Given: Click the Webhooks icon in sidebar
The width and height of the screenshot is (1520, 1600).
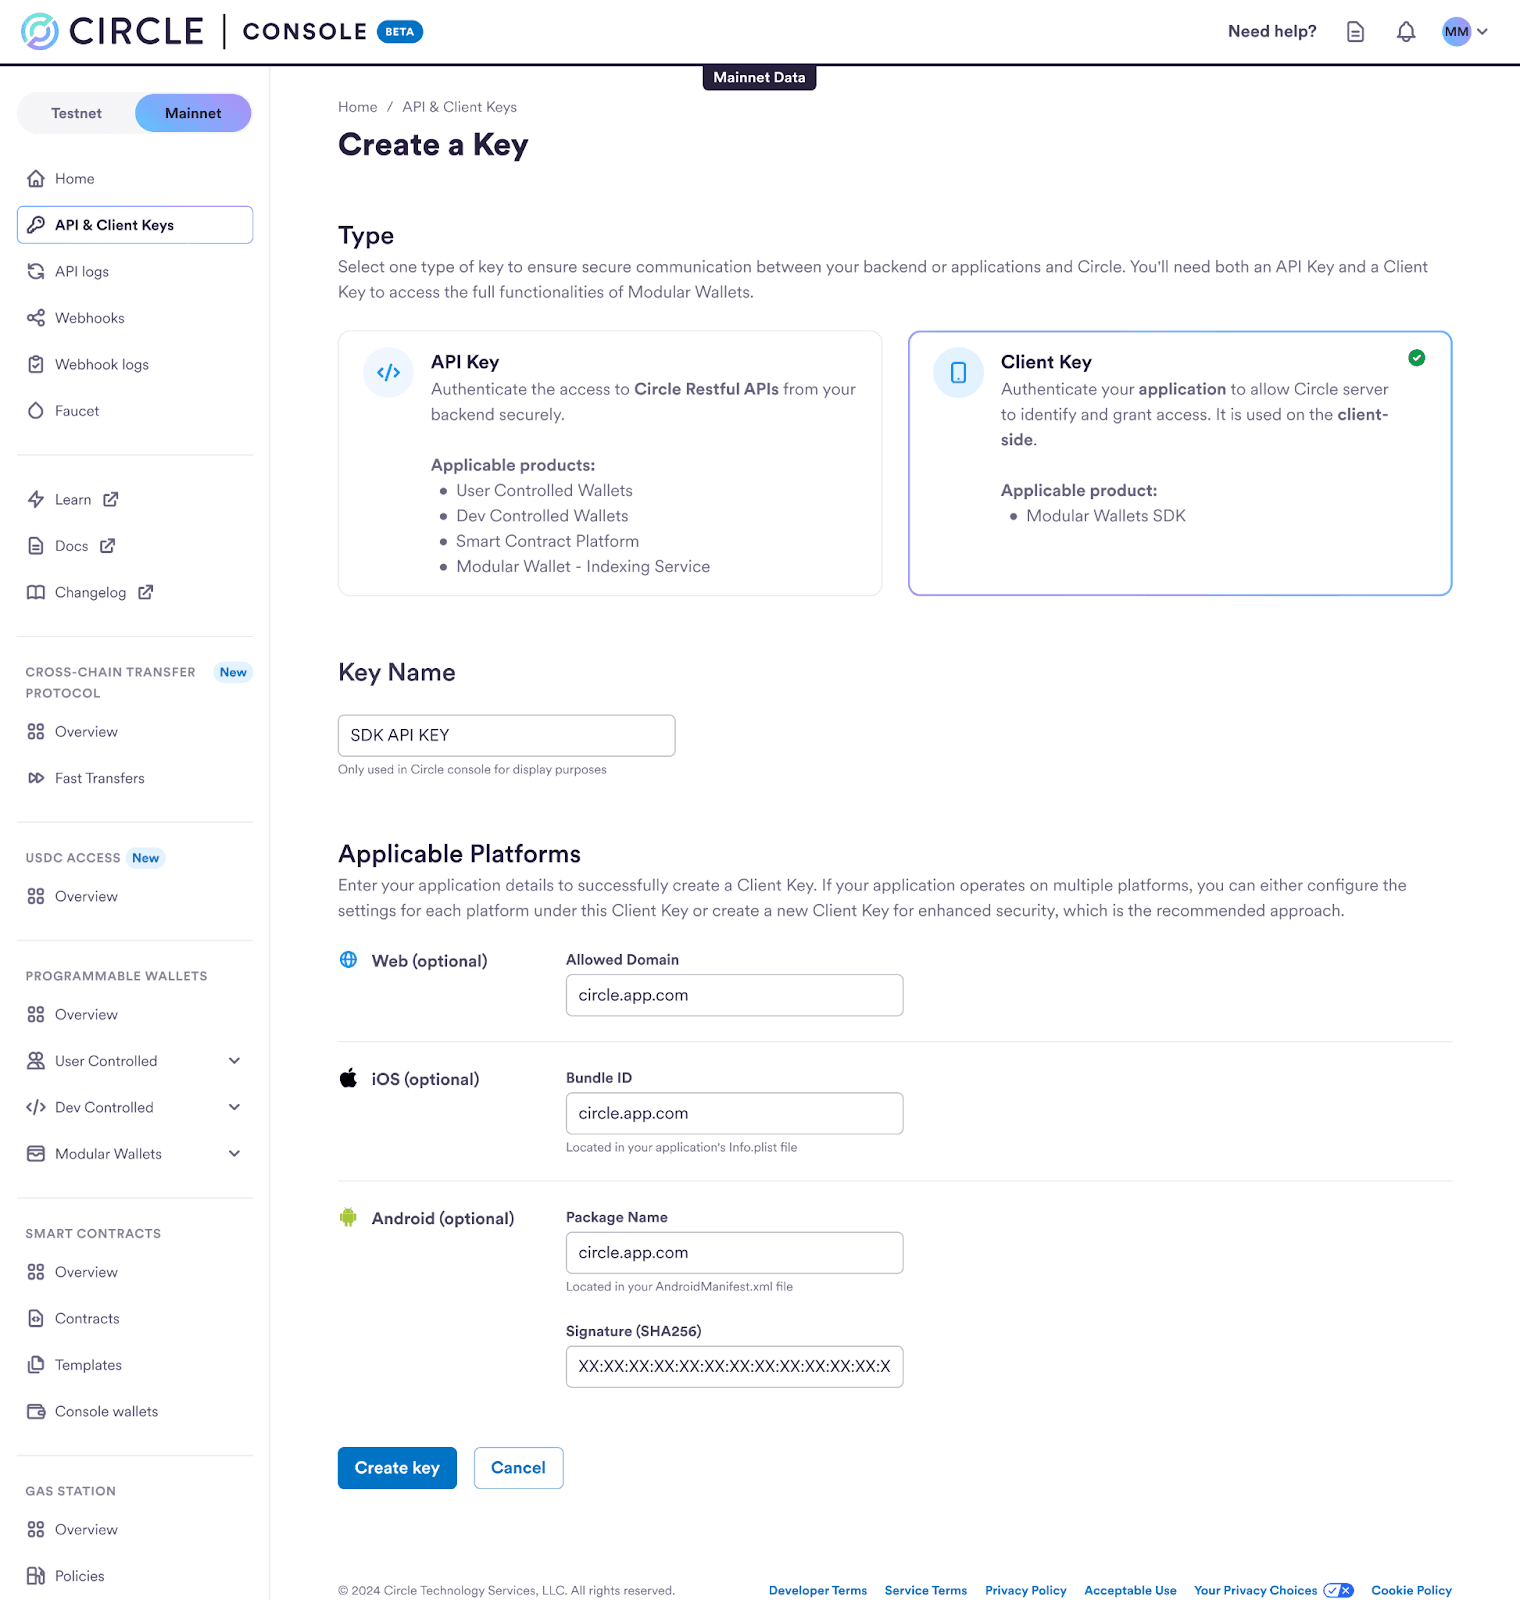Looking at the screenshot, I should (x=36, y=318).
